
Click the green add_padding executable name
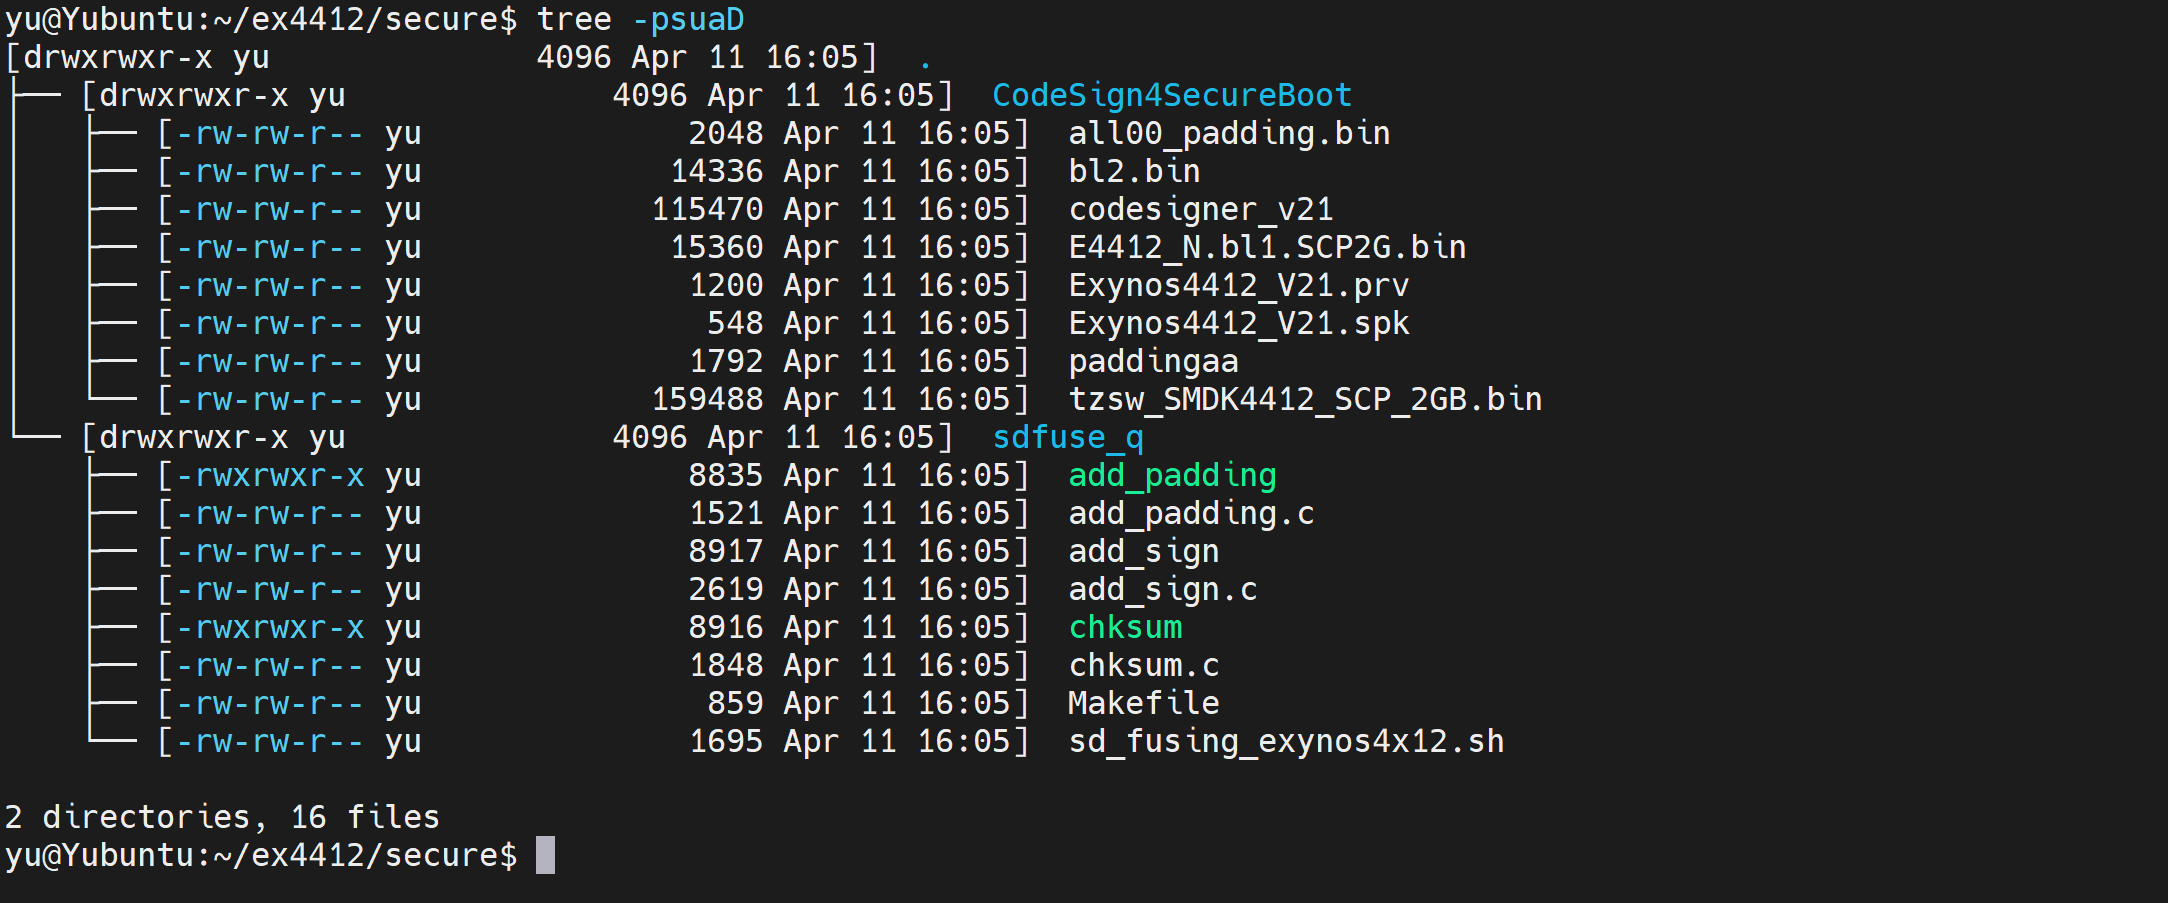[x=1172, y=476]
